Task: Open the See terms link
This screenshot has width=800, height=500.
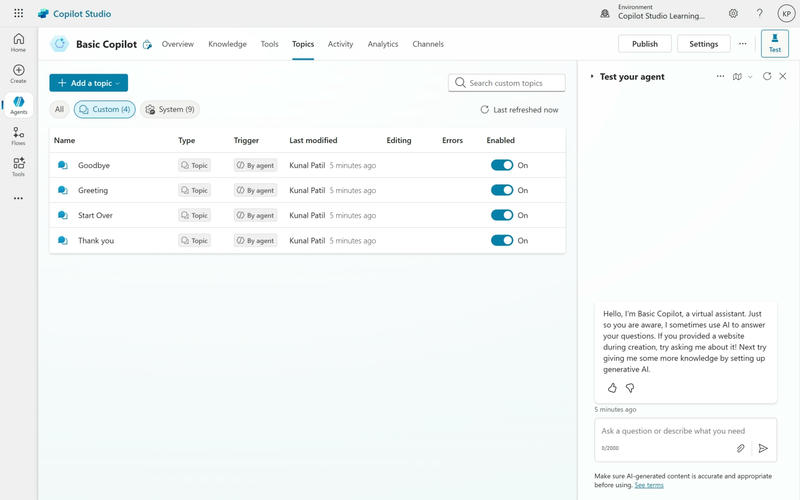Action: pyautogui.click(x=649, y=485)
